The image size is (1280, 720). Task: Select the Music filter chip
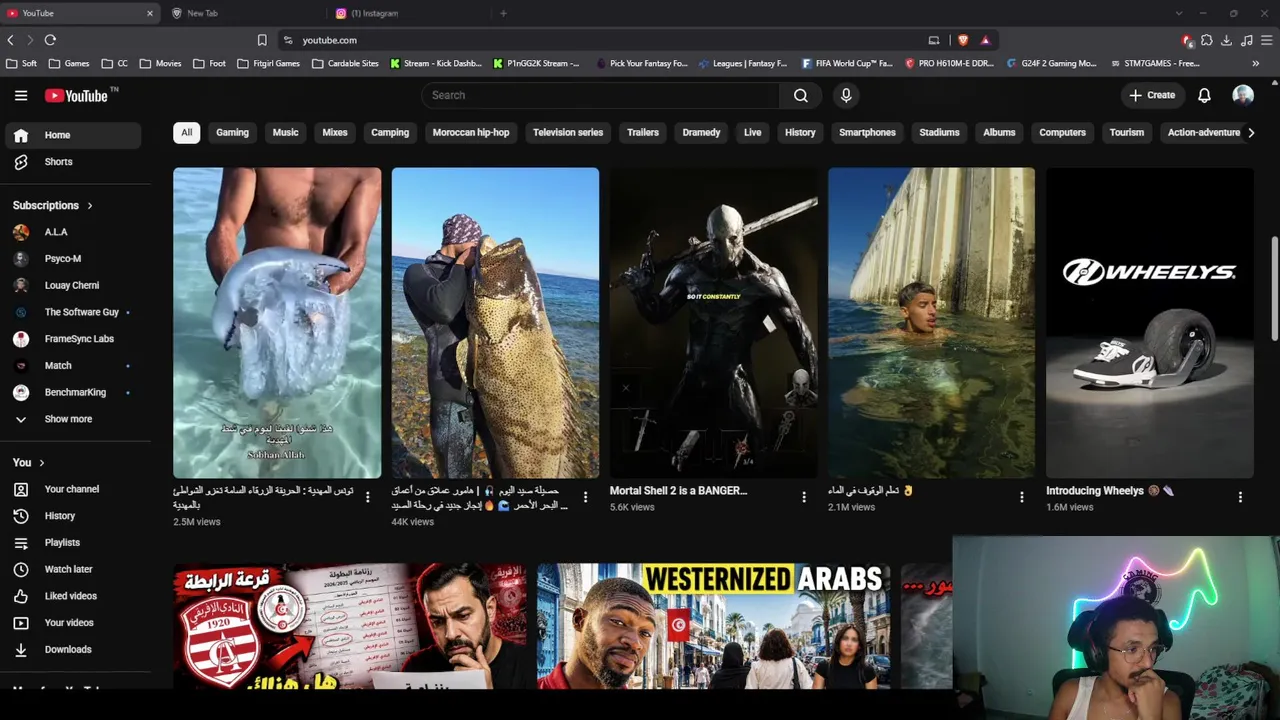tap(286, 132)
